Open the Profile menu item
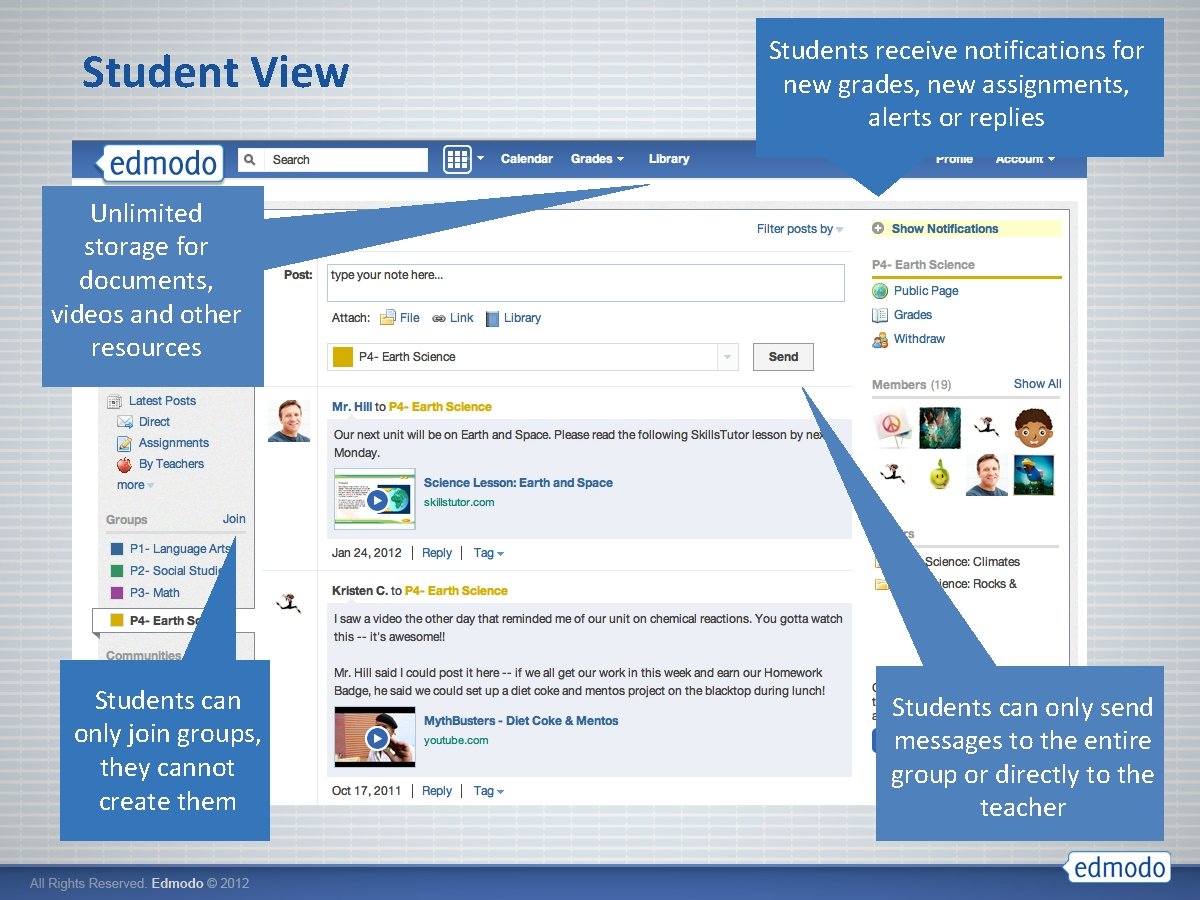The image size is (1200, 900). 954,159
